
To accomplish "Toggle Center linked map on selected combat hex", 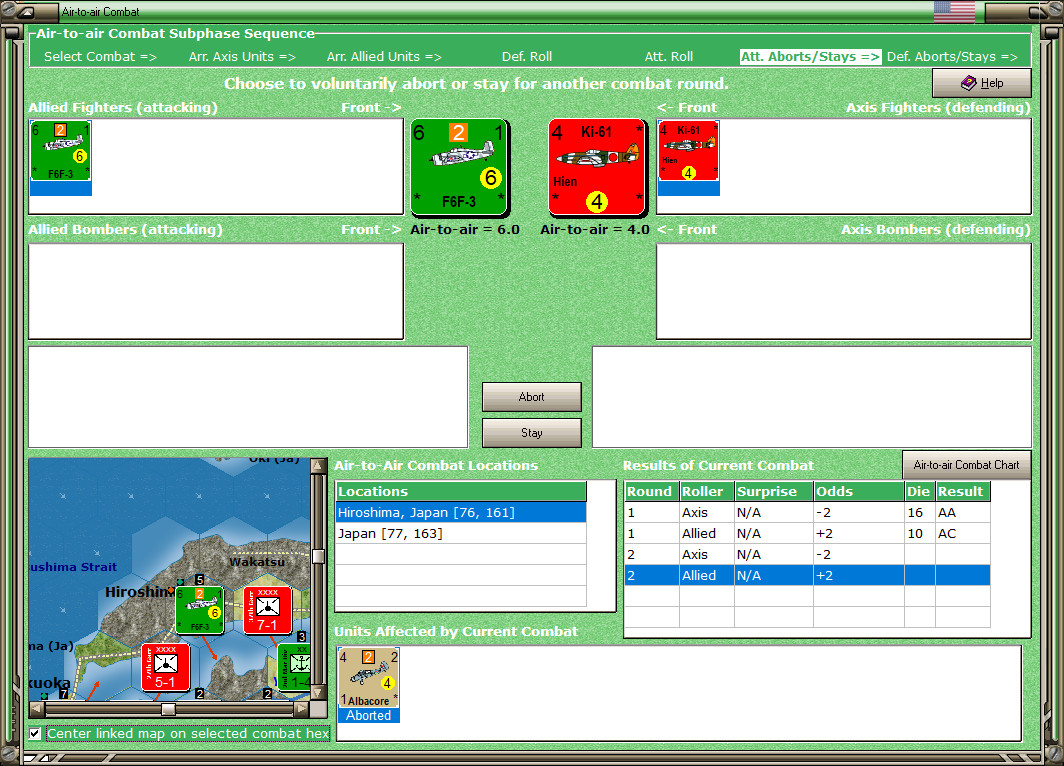I will [x=35, y=733].
